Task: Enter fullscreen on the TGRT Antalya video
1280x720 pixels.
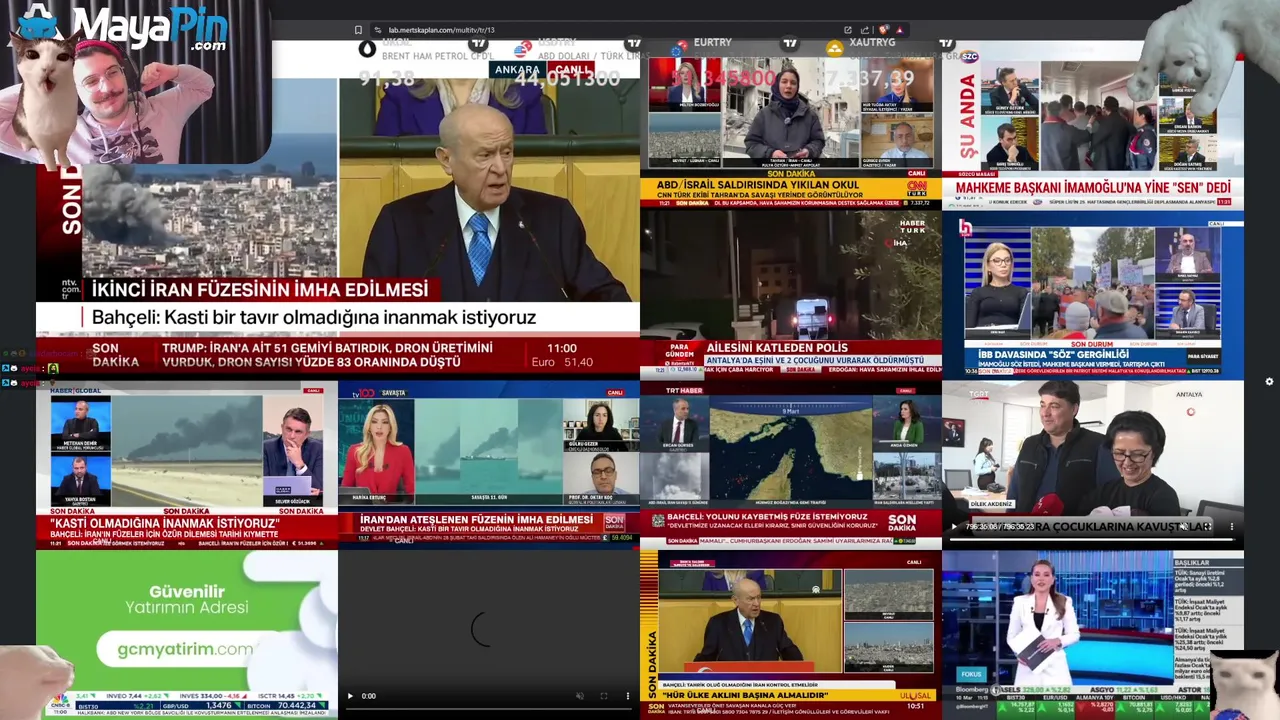Action: 1208,526
